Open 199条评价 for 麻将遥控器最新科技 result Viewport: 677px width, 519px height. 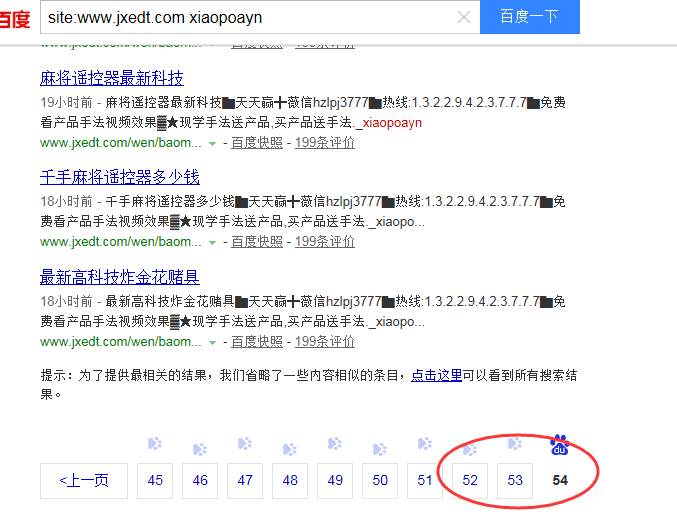tap(325, 142)
